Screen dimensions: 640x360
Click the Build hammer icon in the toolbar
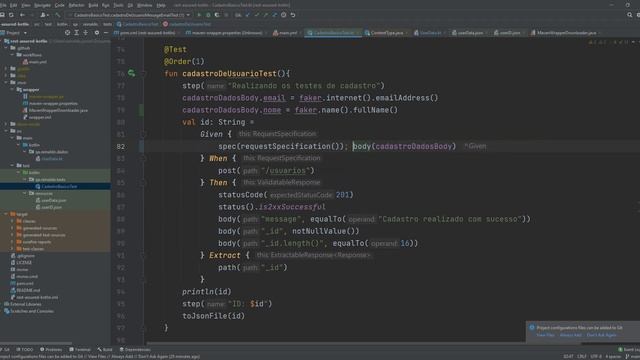58,15
